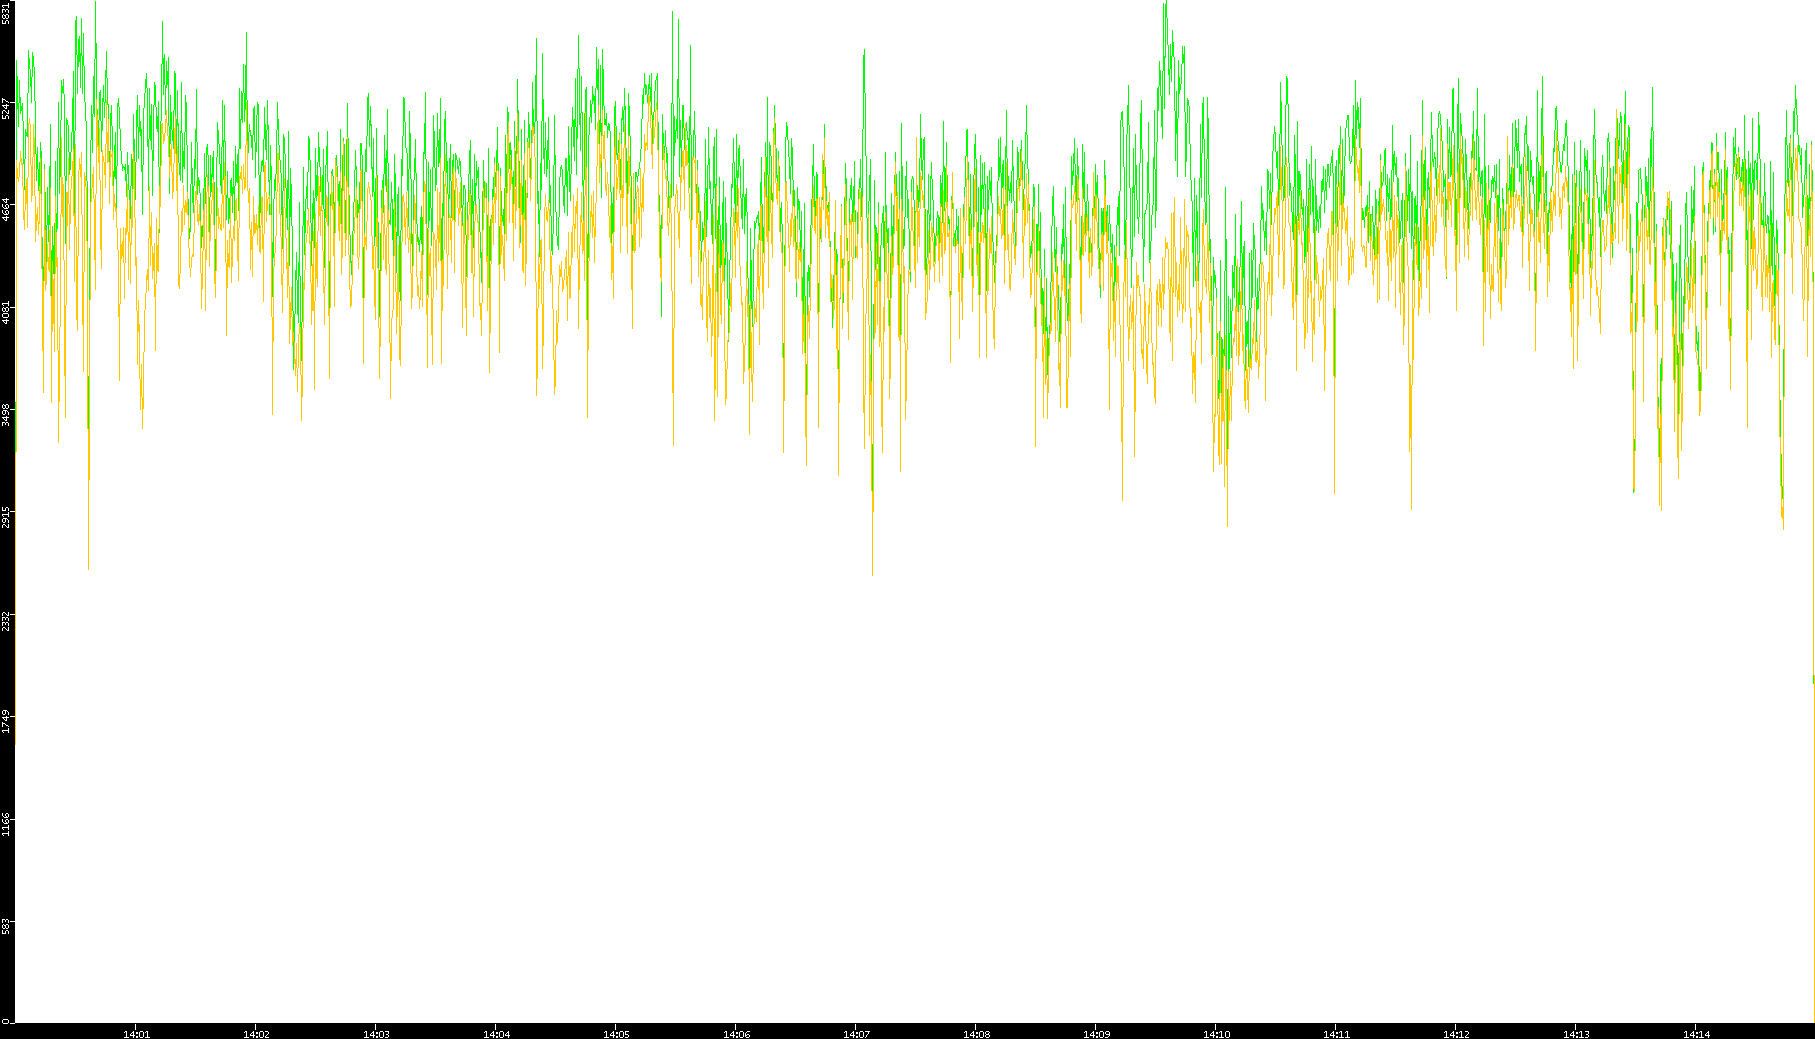Click the 5831 value axis label

[x=6, y=12]
